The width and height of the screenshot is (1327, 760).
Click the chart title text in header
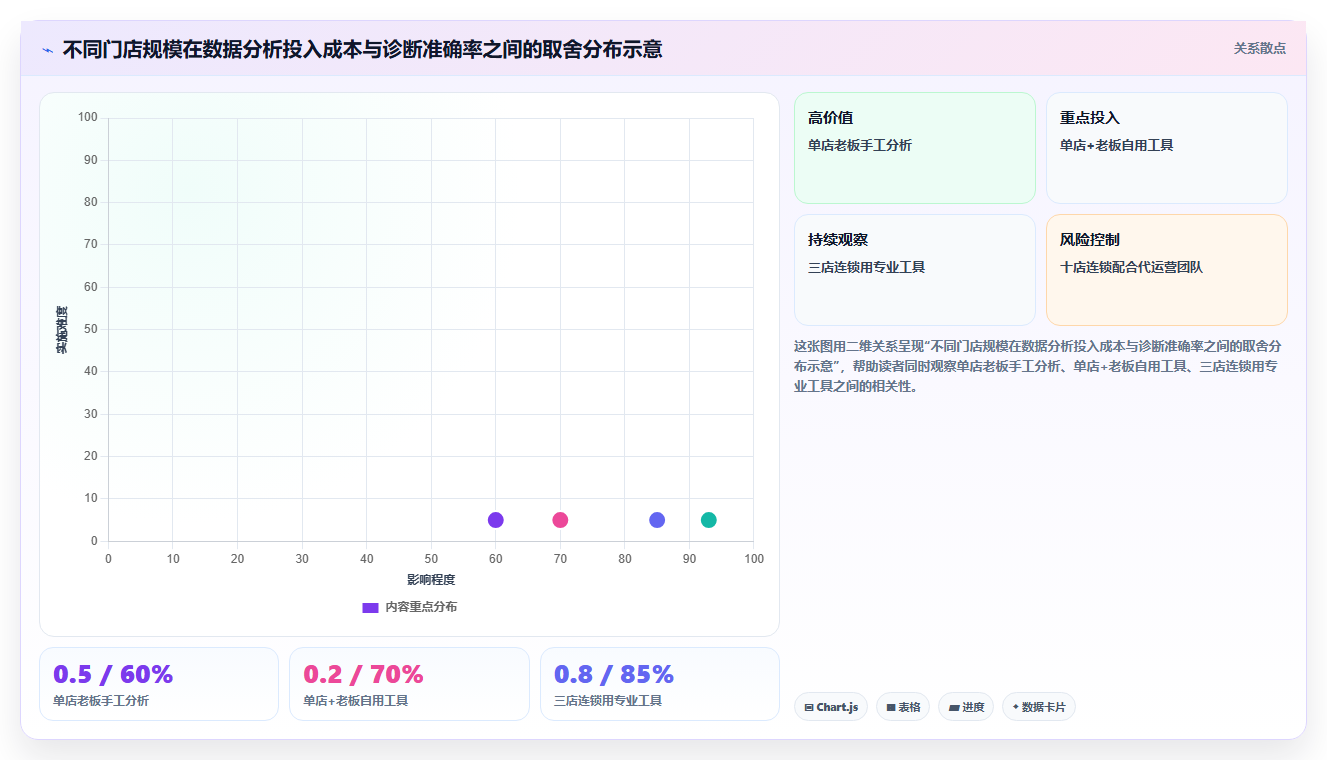point(362,49)
